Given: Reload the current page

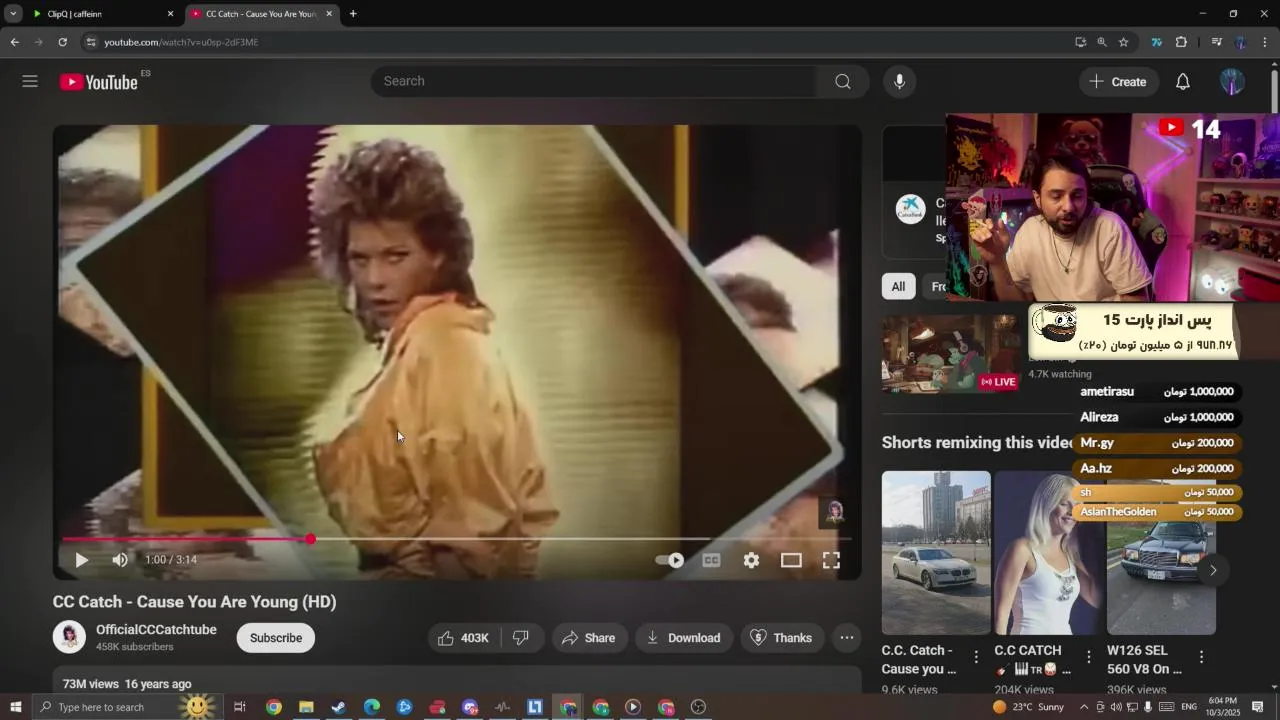Looking at the screenshot, I should pos(62,42).
